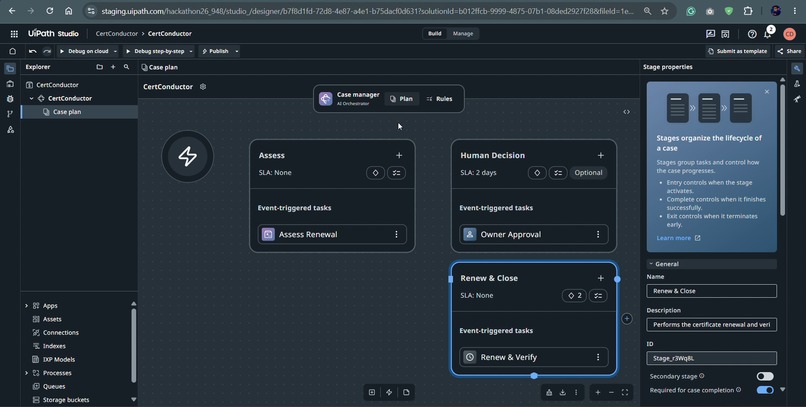Open Renew & Close conditions showing 2
The height and width of the screenshot is (407, 806).
574,295
